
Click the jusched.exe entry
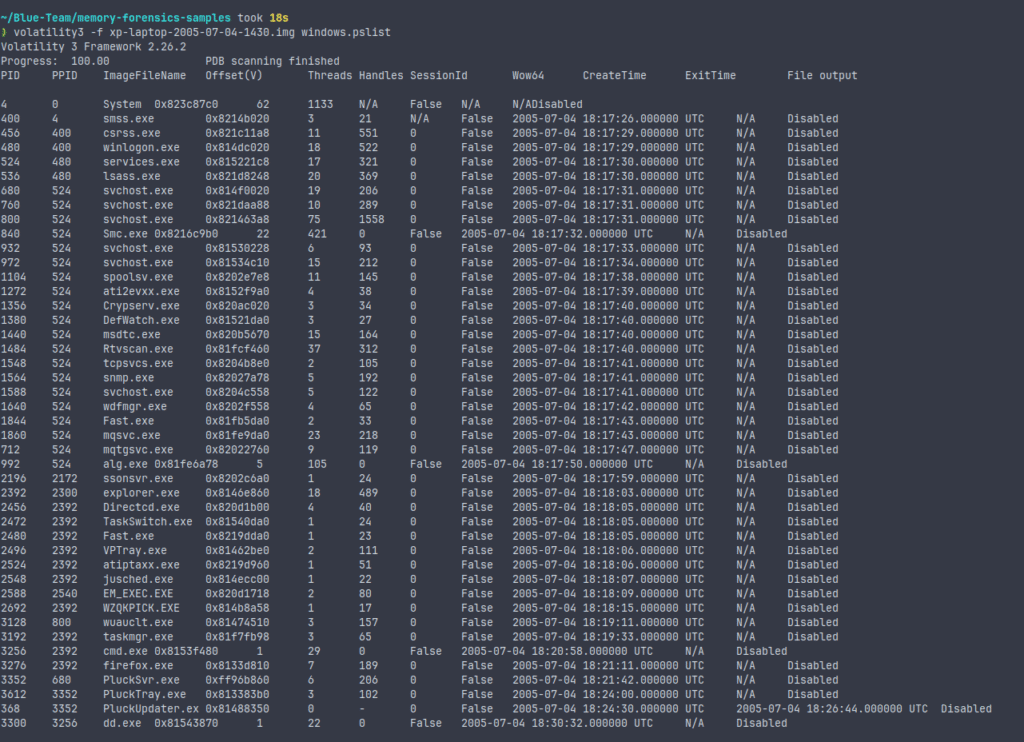138,579
